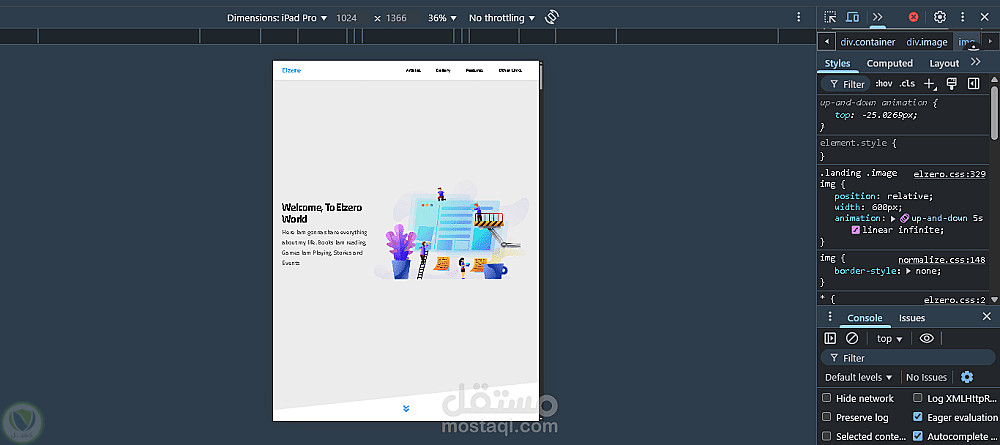Open the Default levels dropdown

coord(858,377)
